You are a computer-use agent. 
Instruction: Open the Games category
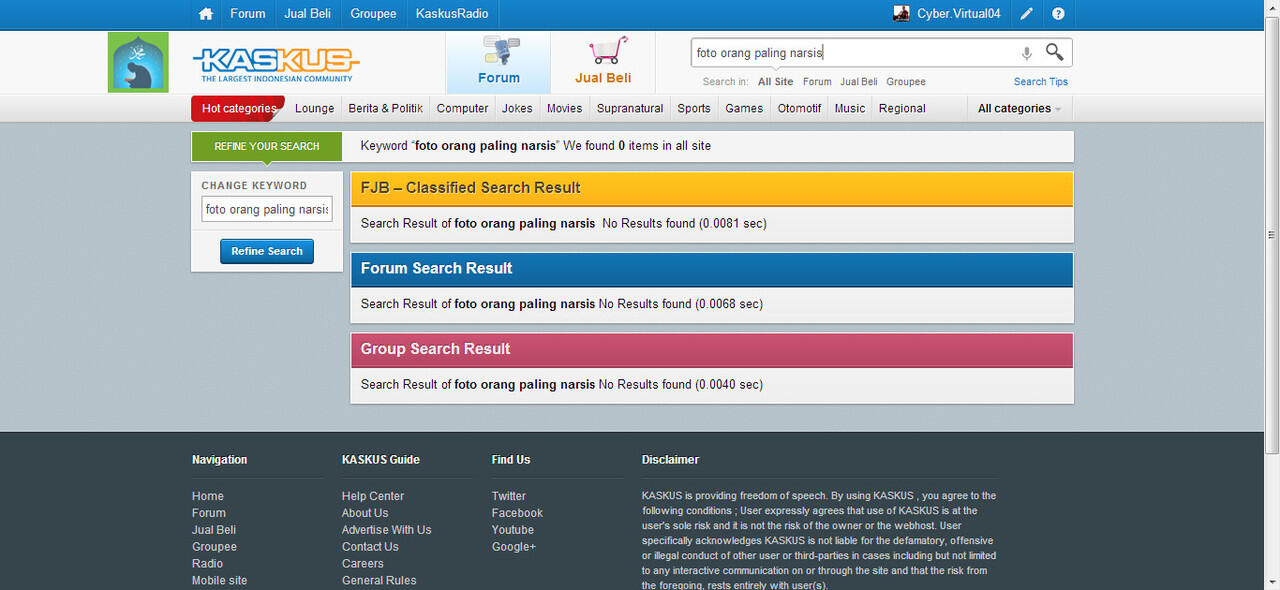(x=744, y=108)
